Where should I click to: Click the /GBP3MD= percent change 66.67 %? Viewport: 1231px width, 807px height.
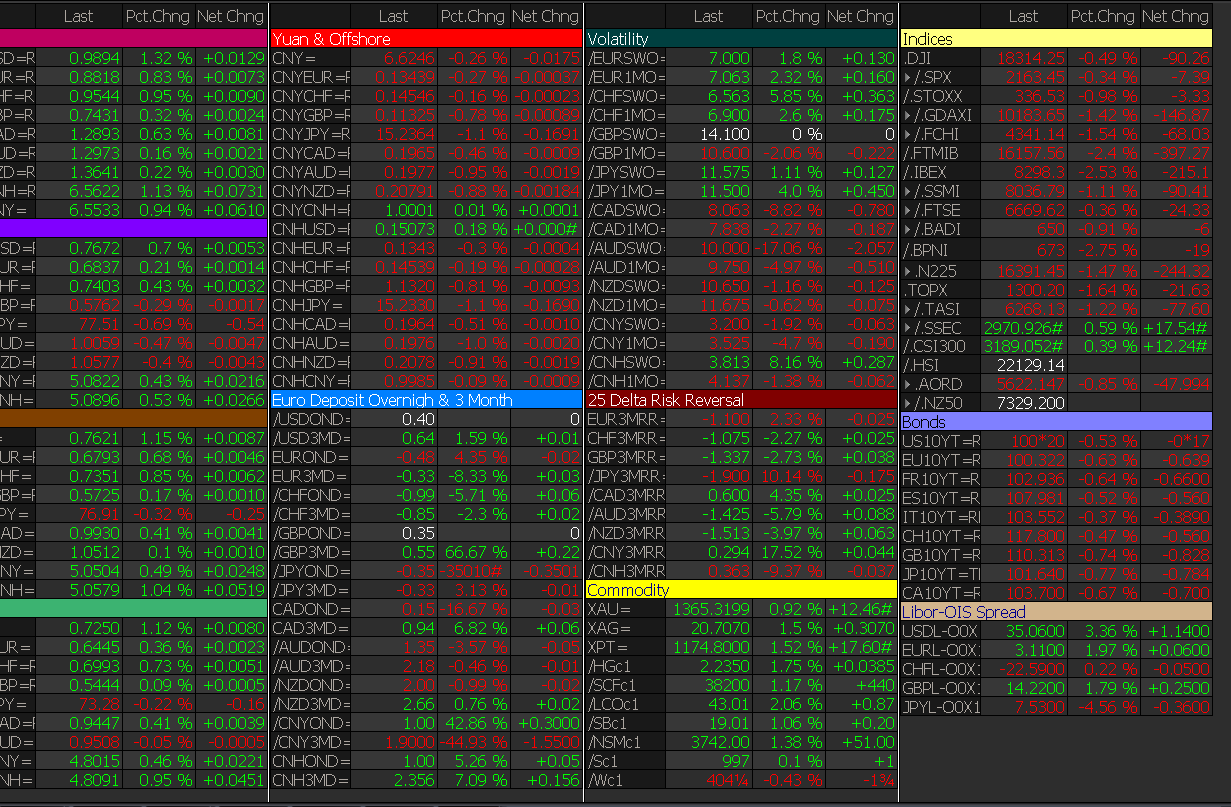click(478, 552)
